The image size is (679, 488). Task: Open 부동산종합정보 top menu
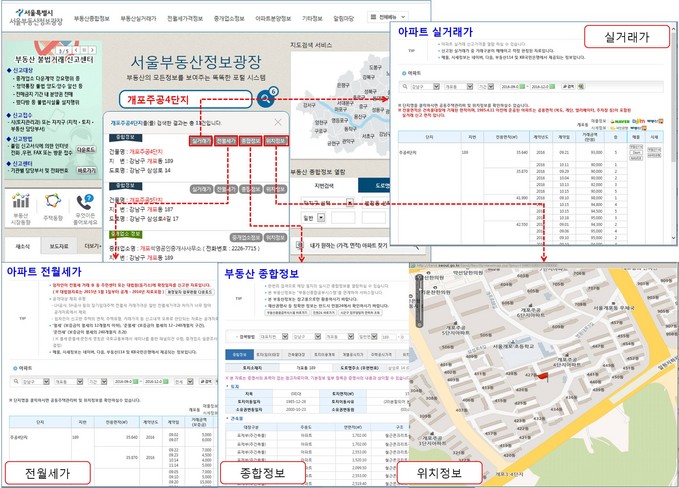click(91, 19)
